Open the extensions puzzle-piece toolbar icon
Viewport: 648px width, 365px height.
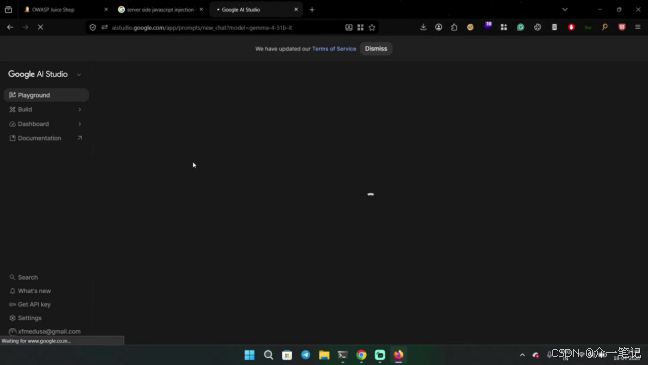click(x=454, y=27)
